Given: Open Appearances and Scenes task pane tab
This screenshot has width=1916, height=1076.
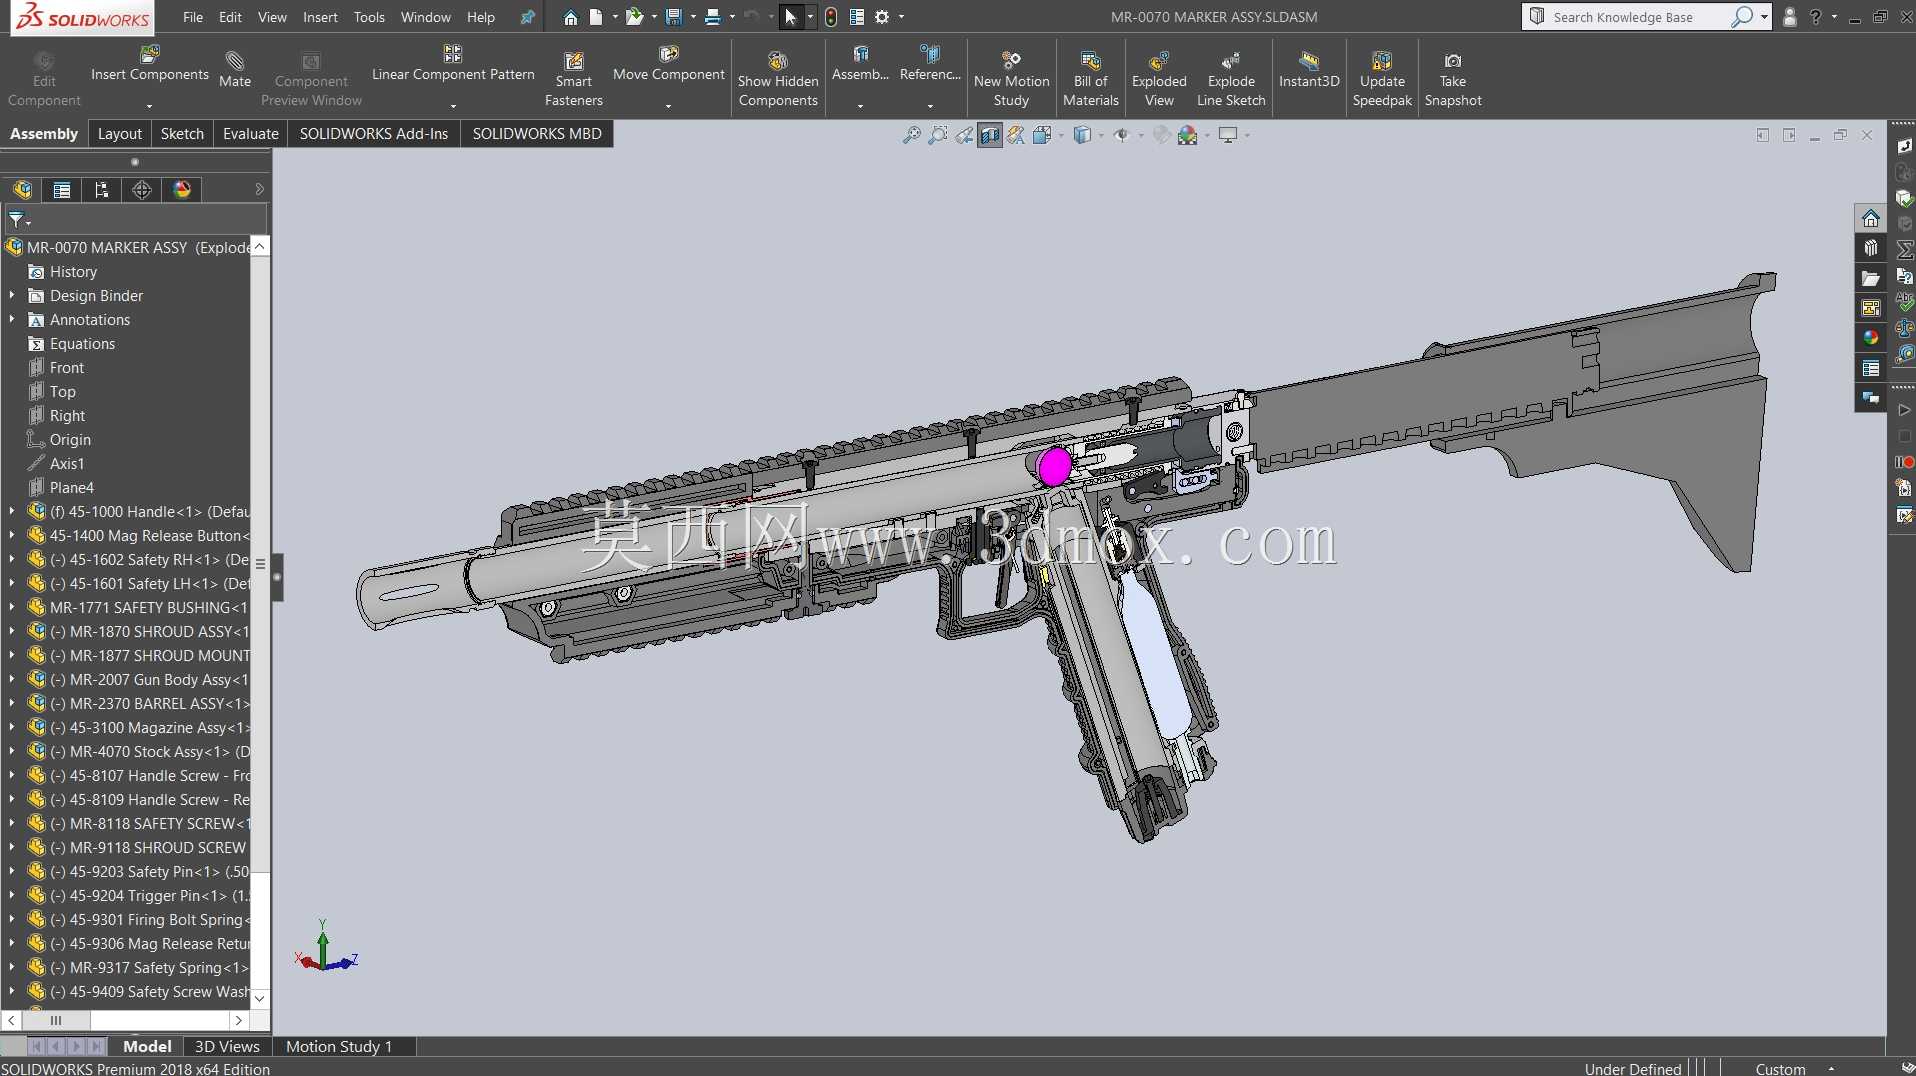Looking at the screenshot, I should coord(1870,338).
